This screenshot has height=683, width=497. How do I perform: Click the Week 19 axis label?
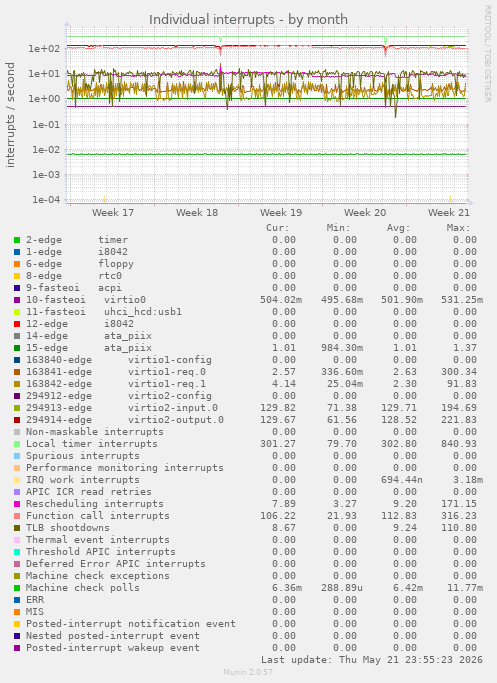[x=281, y=213]
